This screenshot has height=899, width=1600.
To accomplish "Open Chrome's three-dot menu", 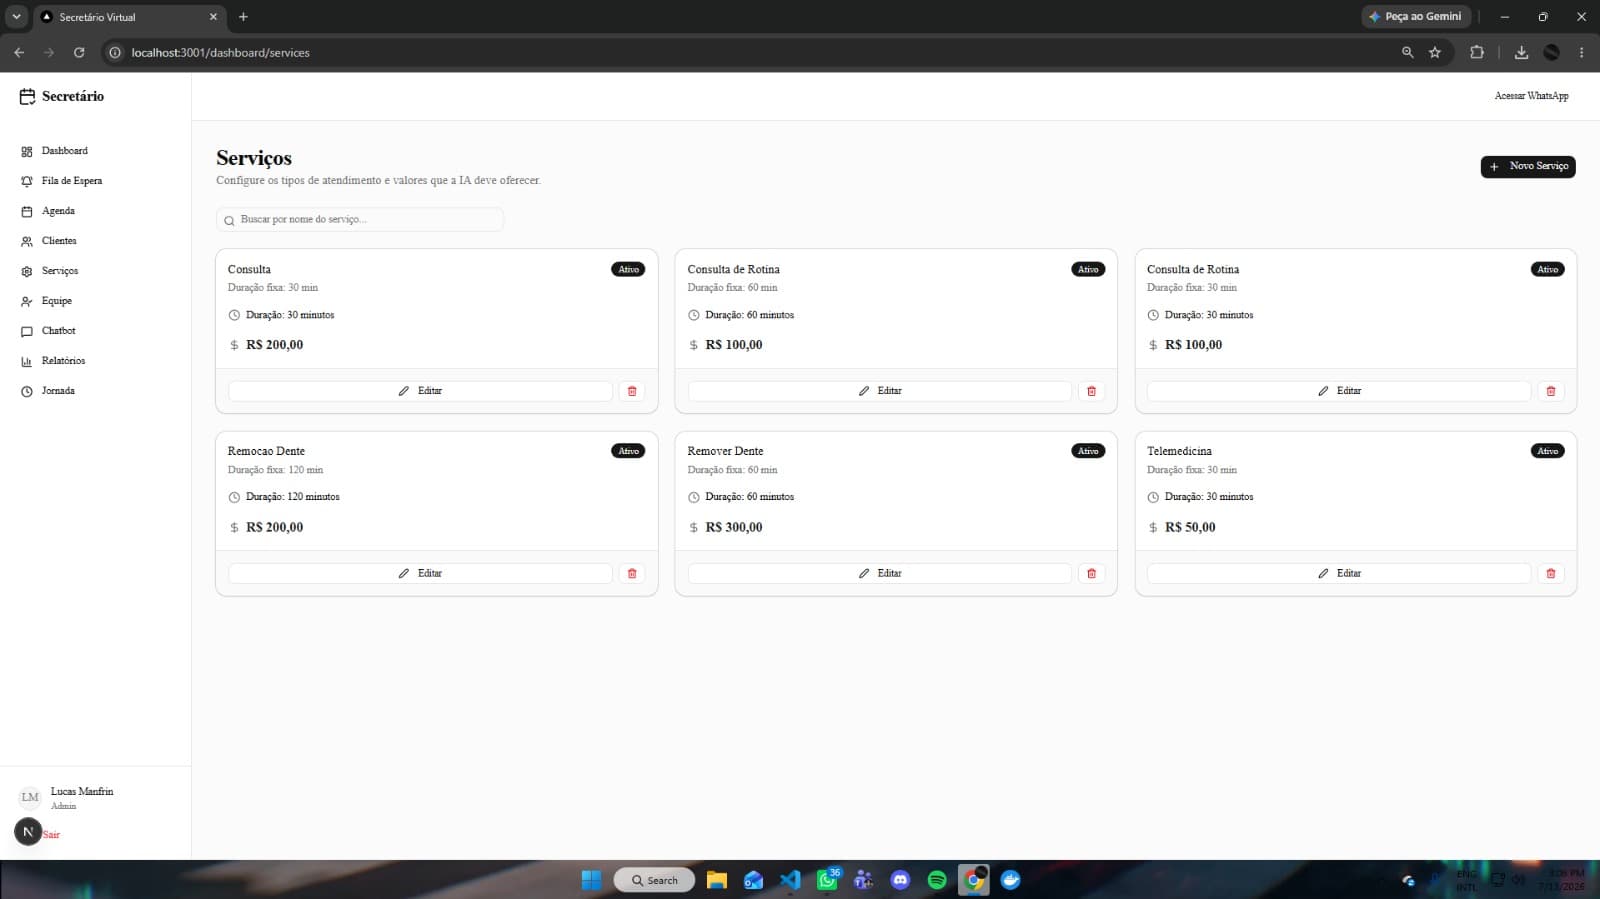I will [x=1581, y=52].
